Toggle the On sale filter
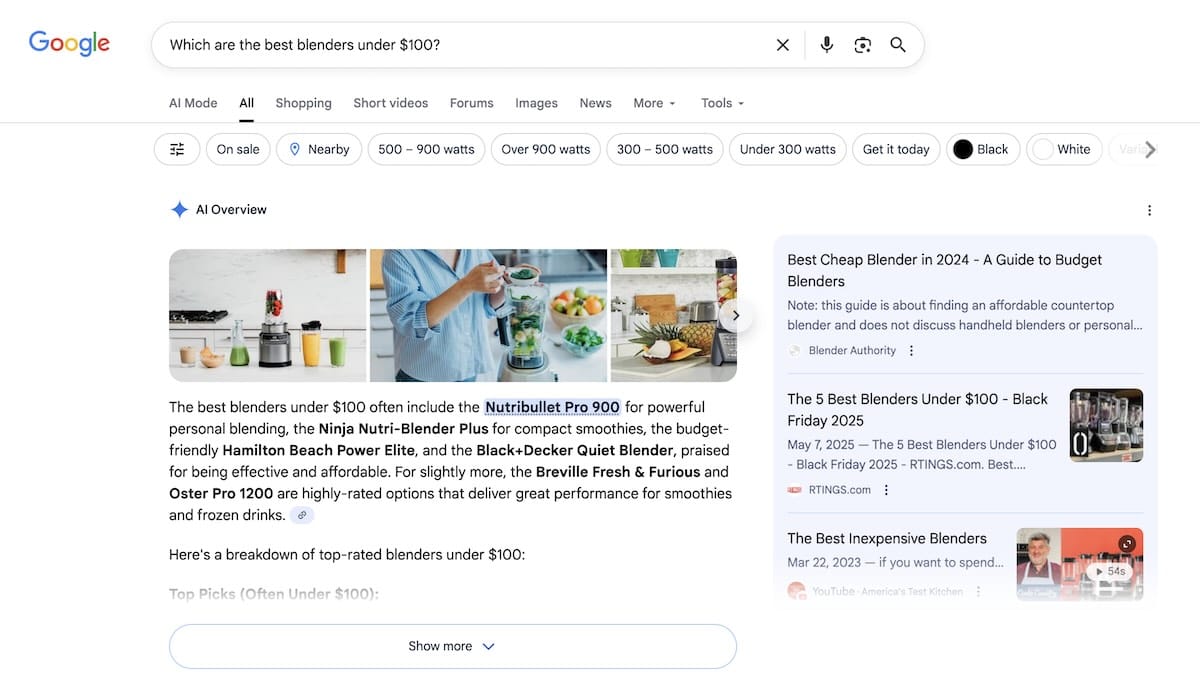The height and width of the screenshot is (686, 1200). click(x=237, y=148)
